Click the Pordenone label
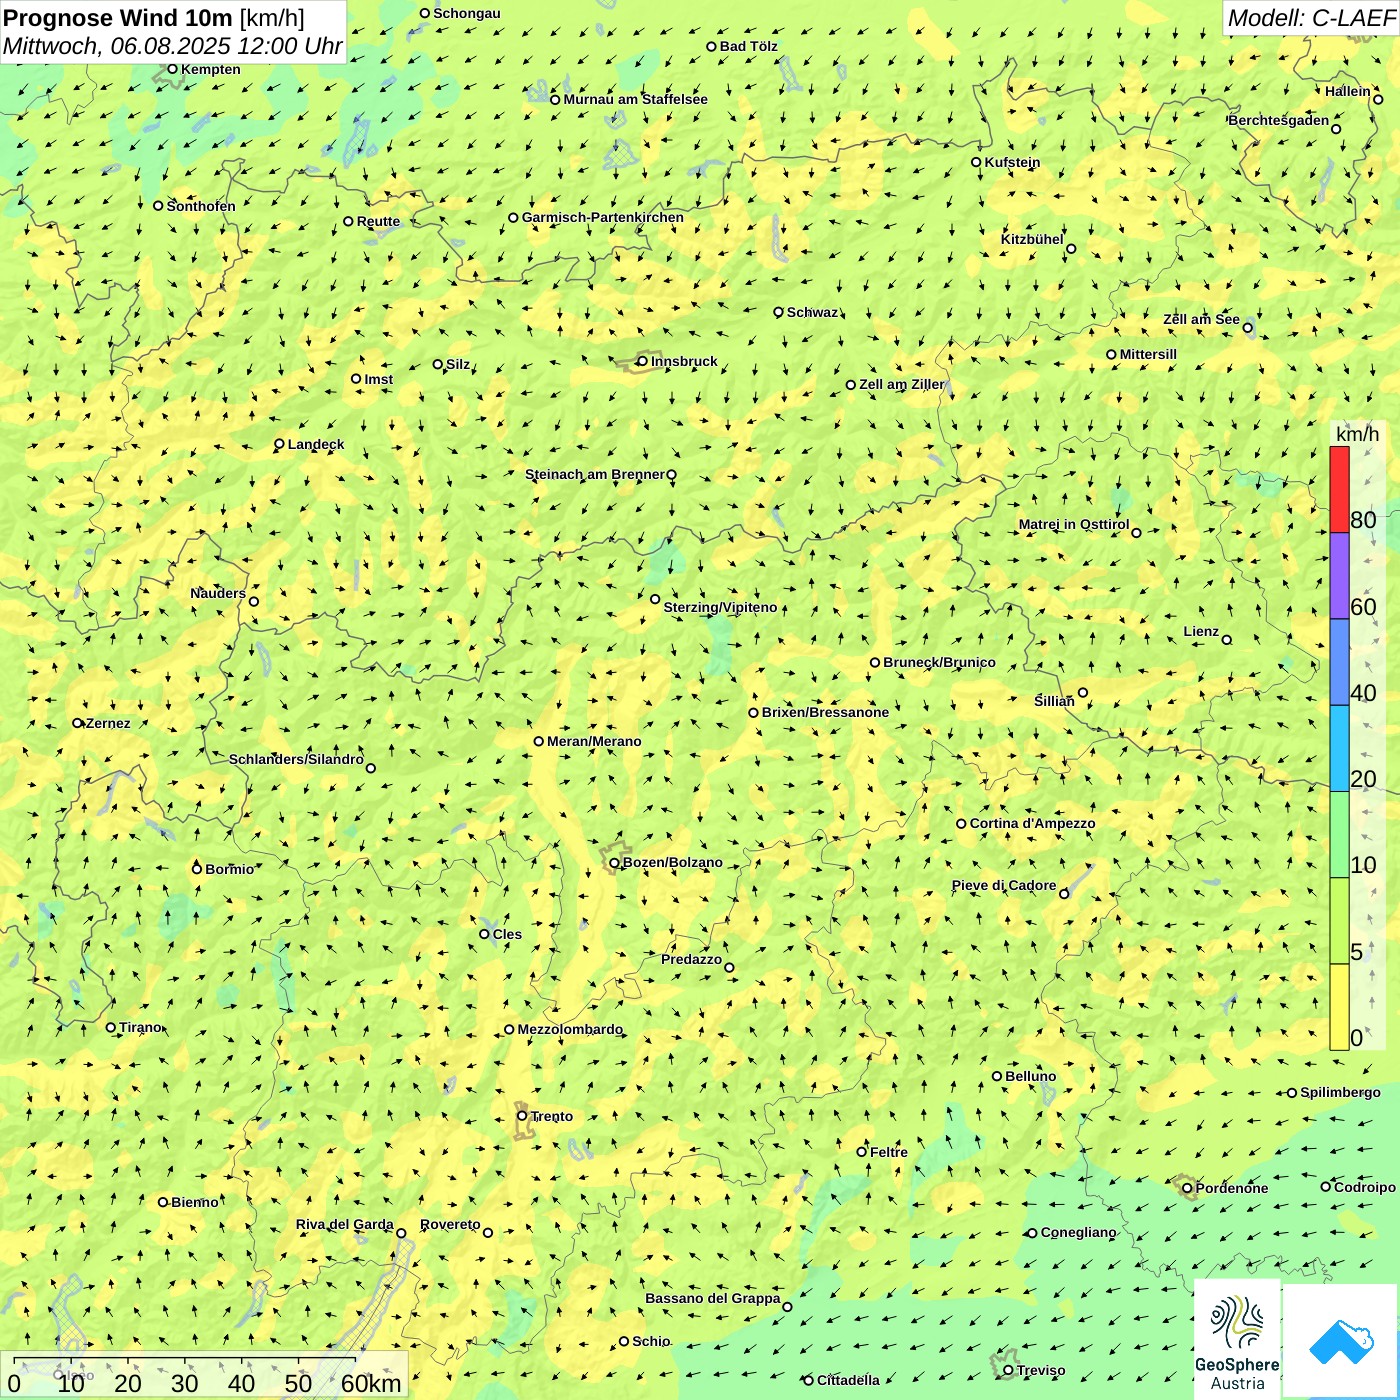Image resolution: width=1400 pixels, height=1400 pixels. (1231, 1188)
